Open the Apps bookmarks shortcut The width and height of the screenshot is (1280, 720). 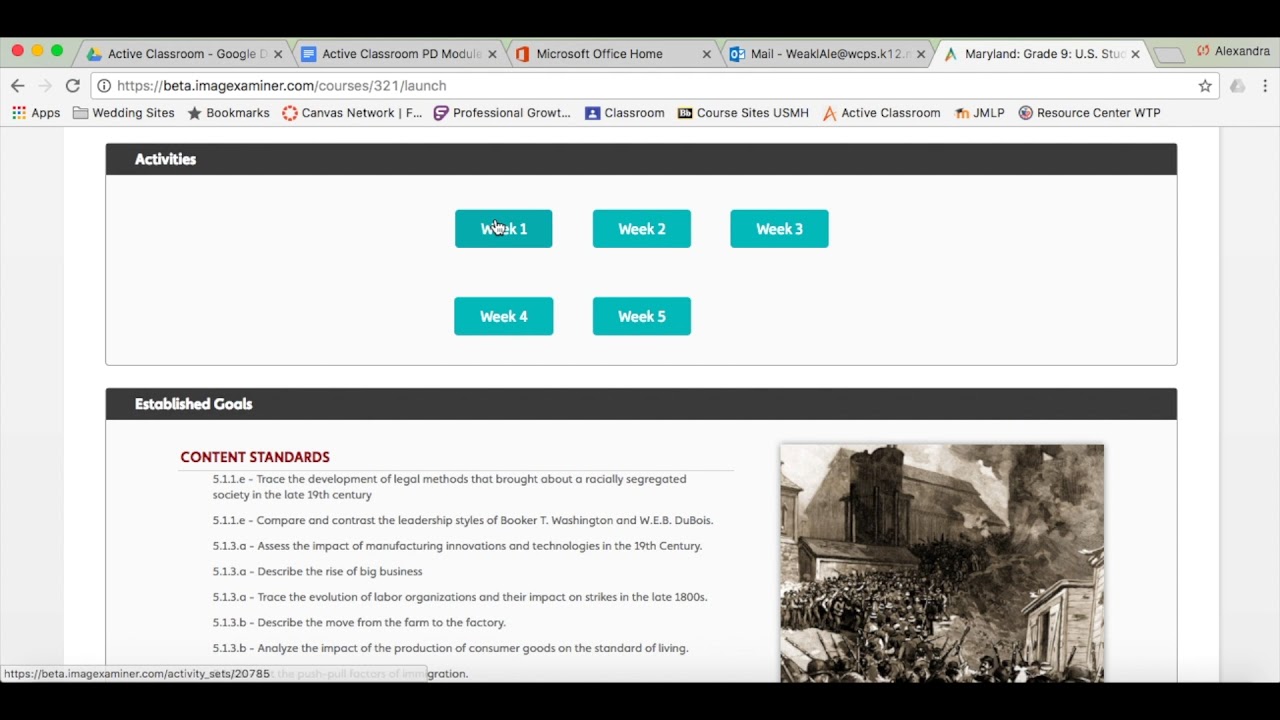pyautogui.click(x=36, y=113)
